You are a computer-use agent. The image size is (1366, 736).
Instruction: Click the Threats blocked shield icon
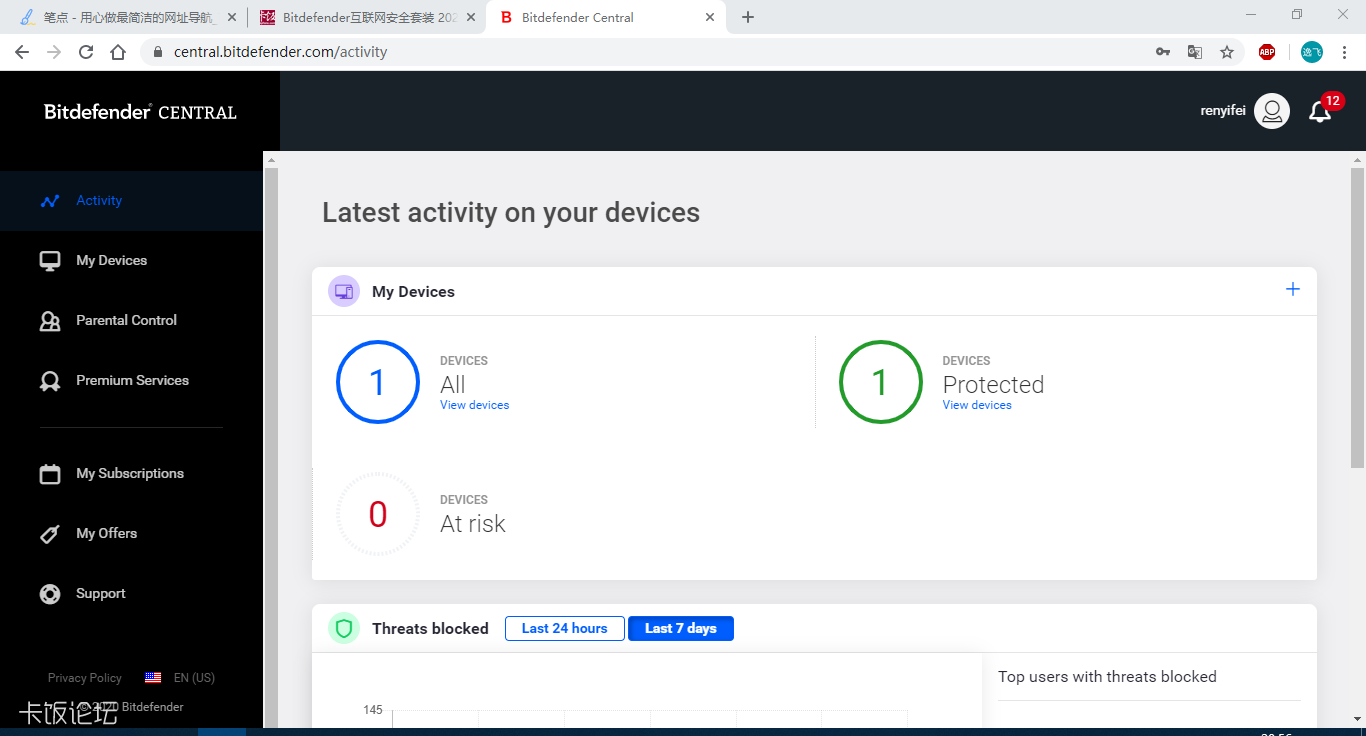click(x=344, y=628)
